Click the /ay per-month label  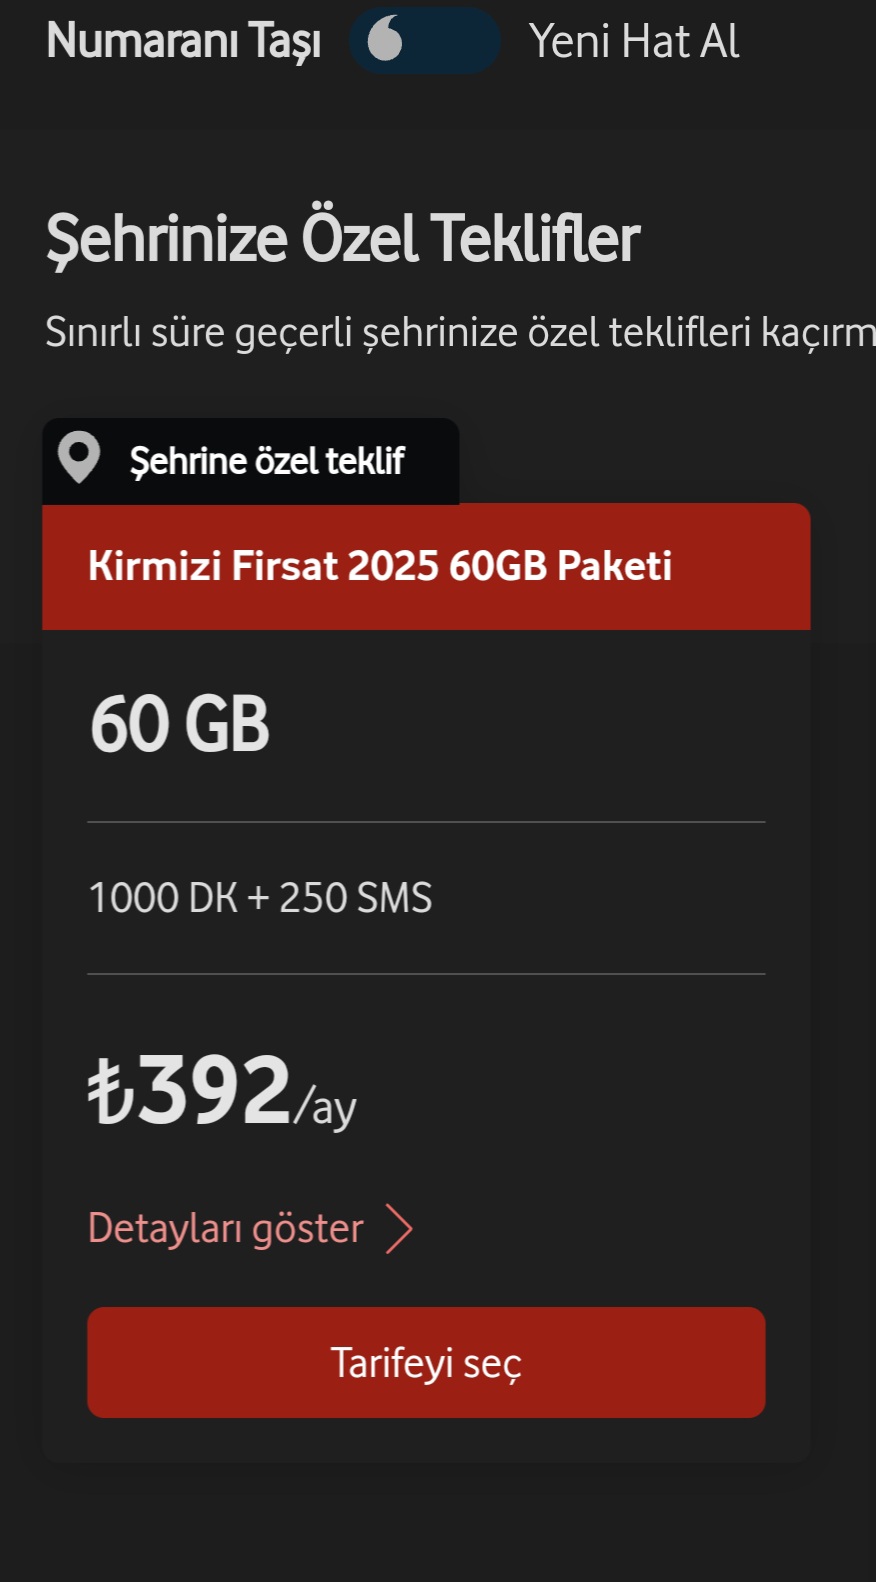click(x=325, y=1107)
